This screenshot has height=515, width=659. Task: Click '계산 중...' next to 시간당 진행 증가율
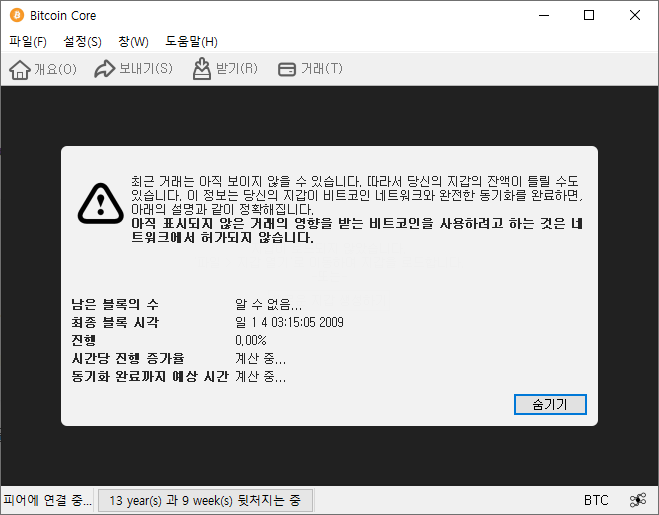261,358
